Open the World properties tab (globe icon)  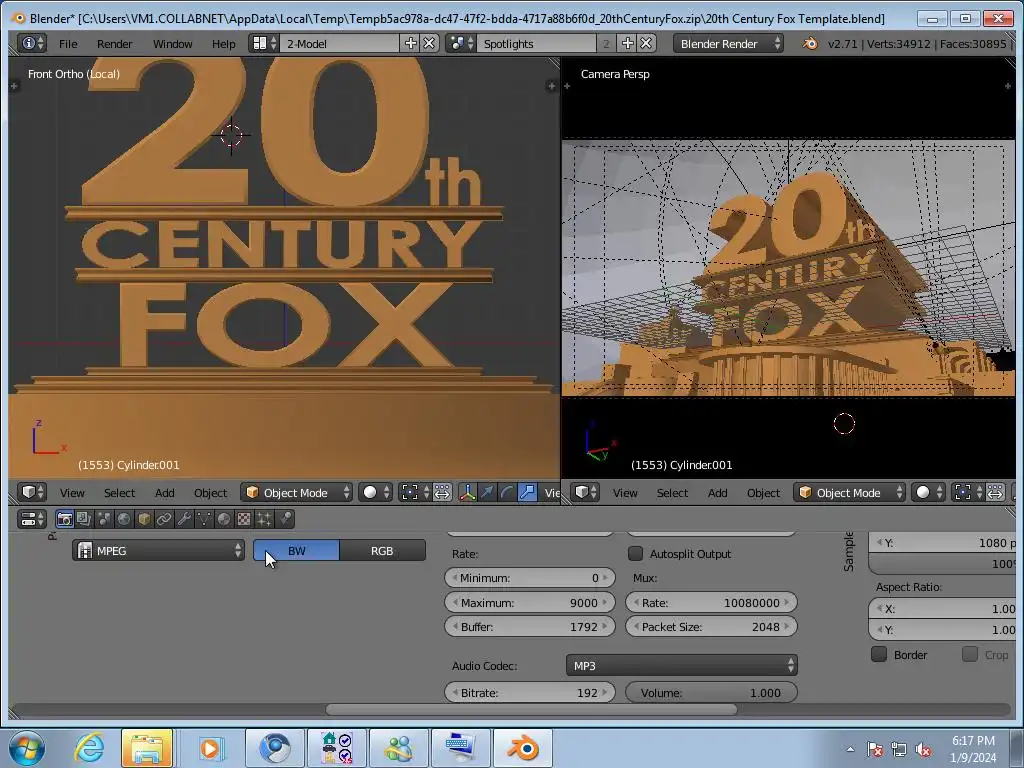coord(124,519)
